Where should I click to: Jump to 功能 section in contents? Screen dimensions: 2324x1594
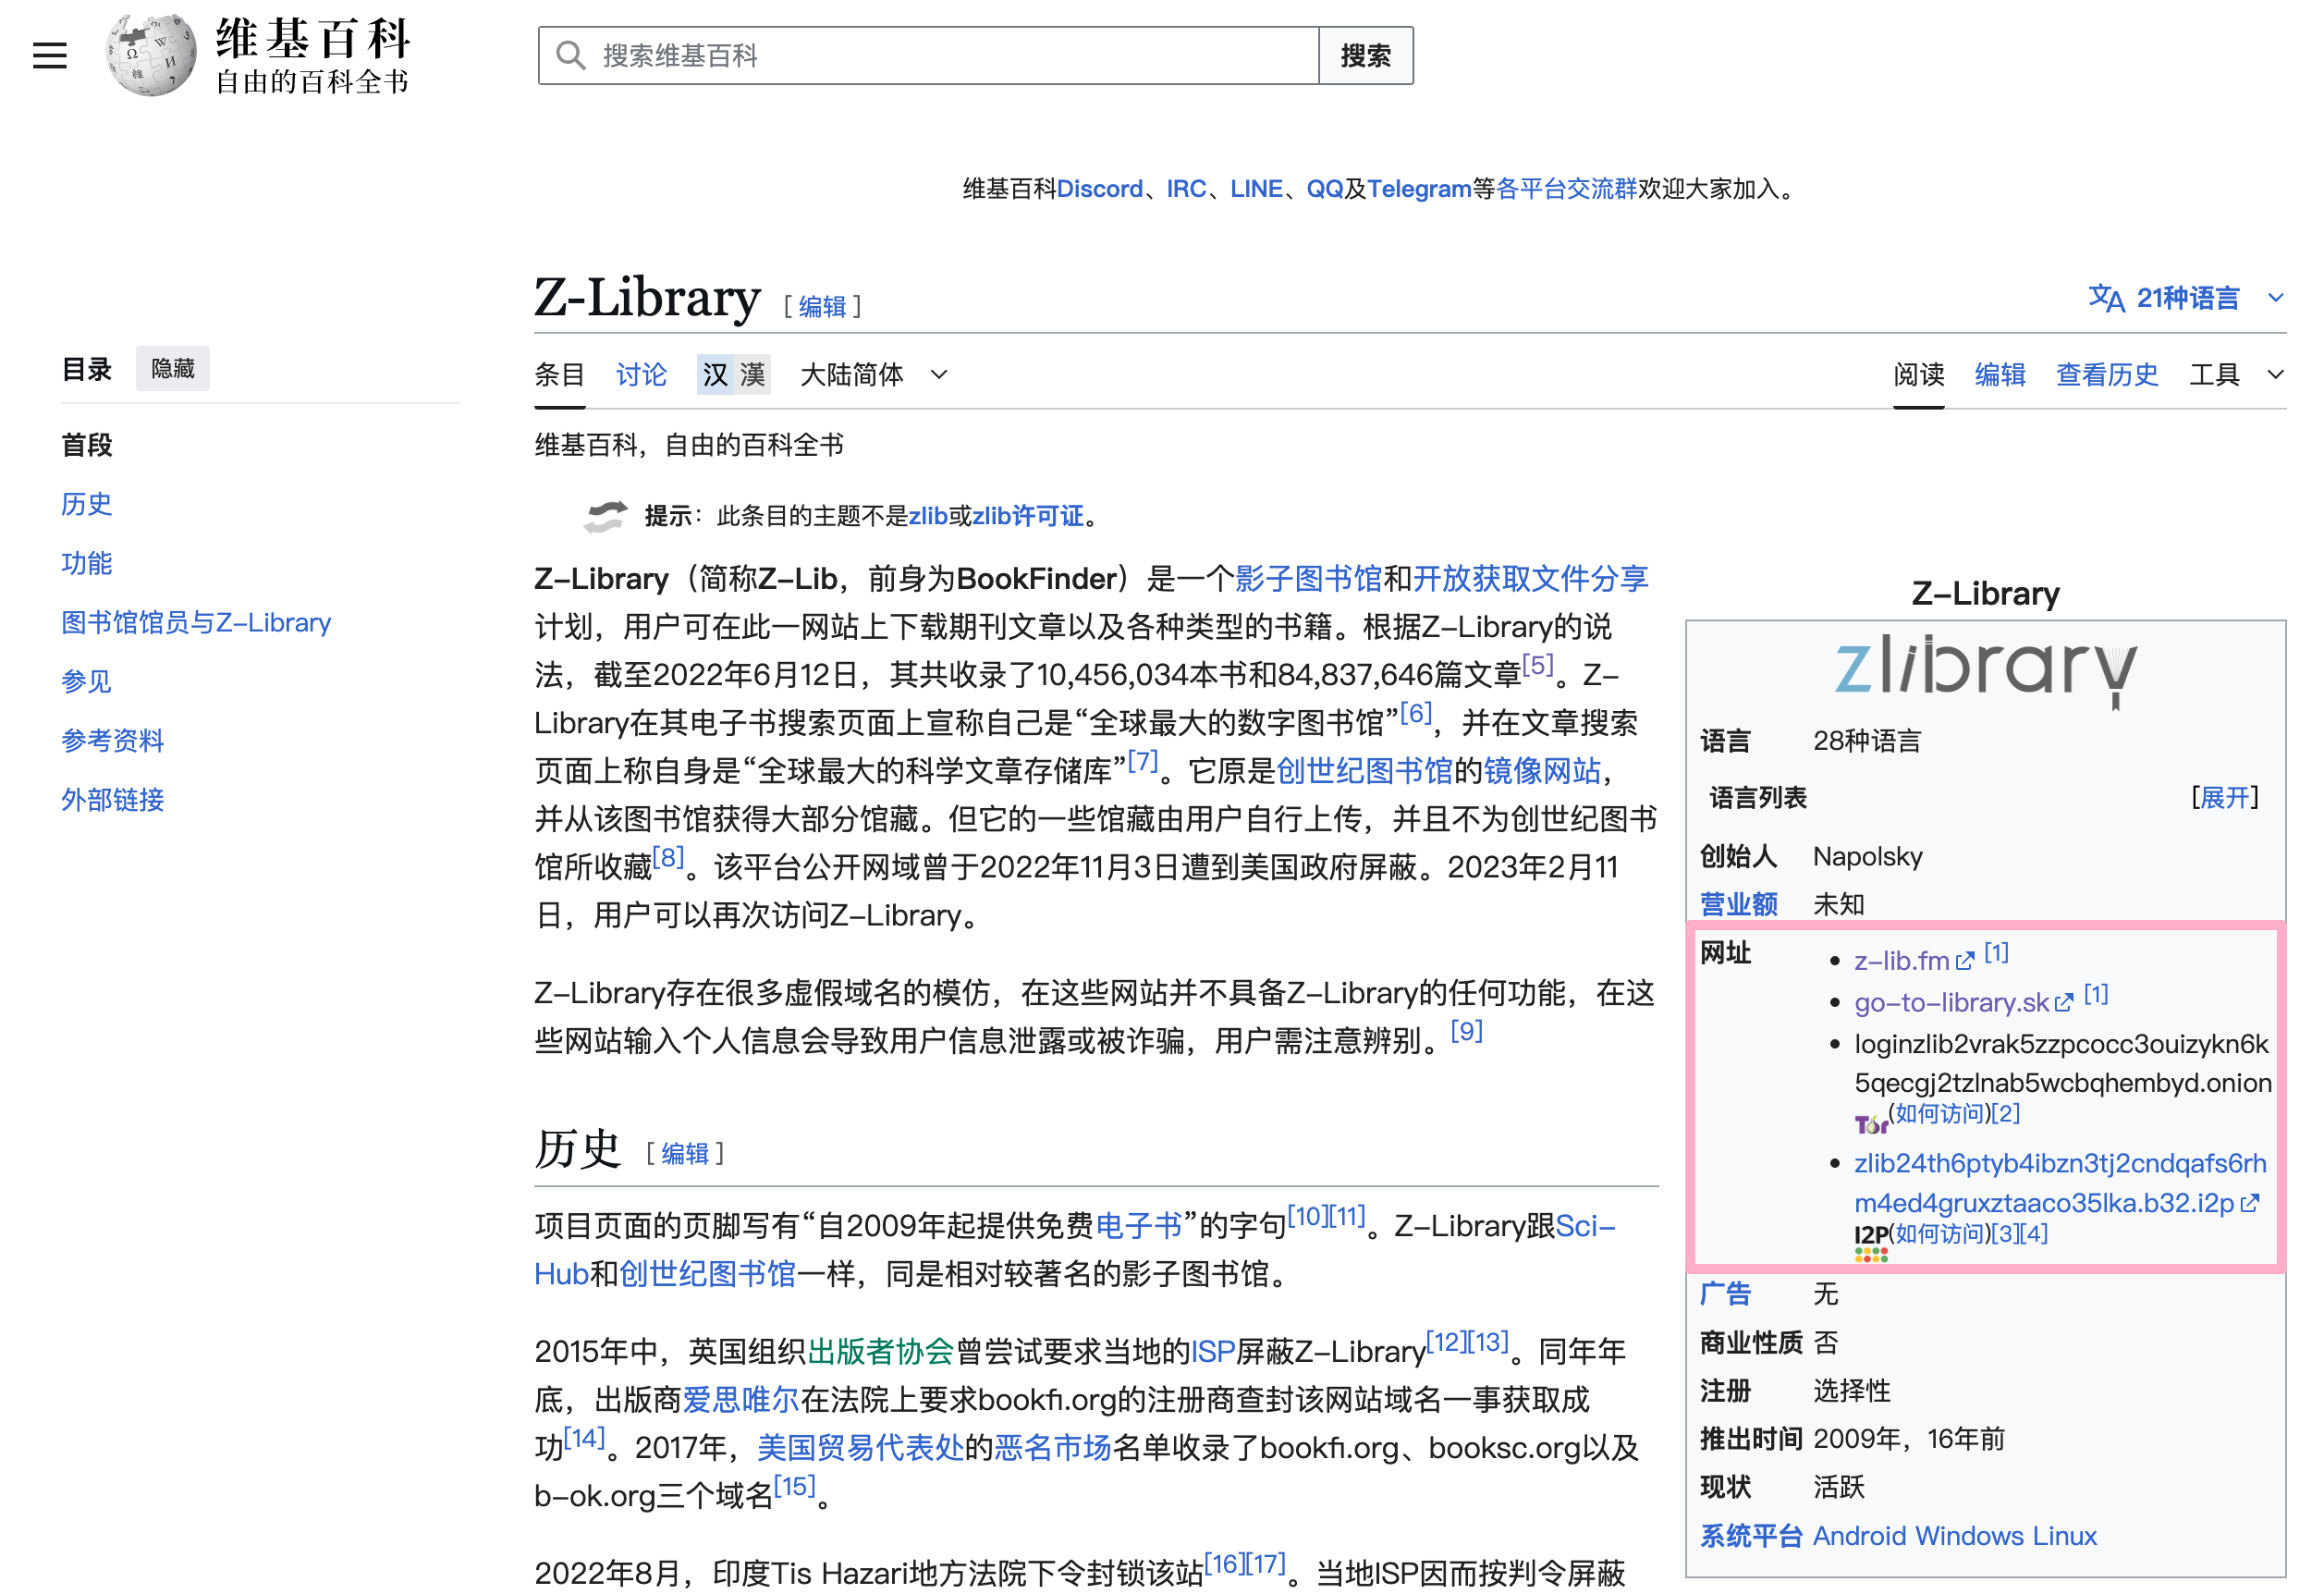(87, 563)
